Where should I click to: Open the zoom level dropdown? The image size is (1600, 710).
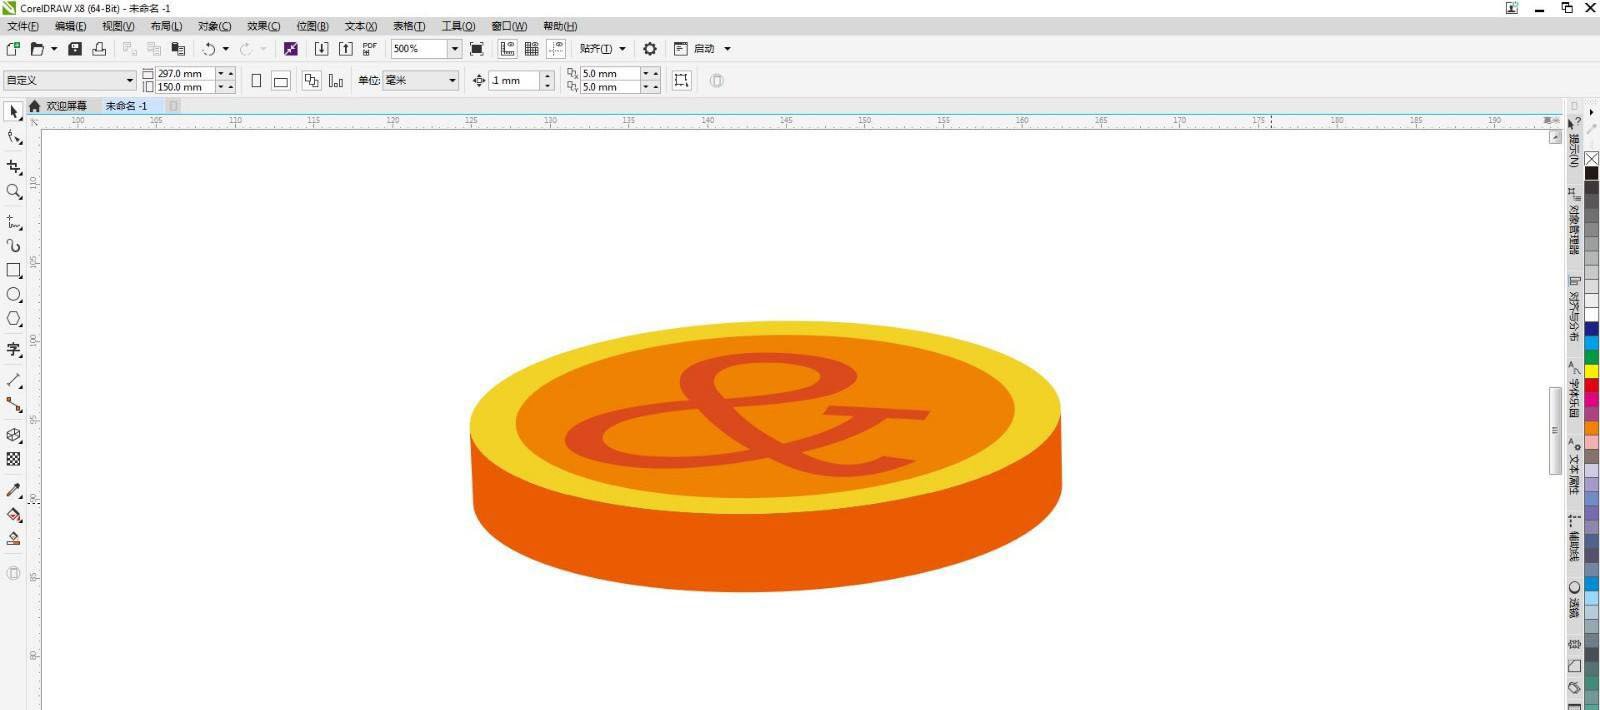point(454,48)
